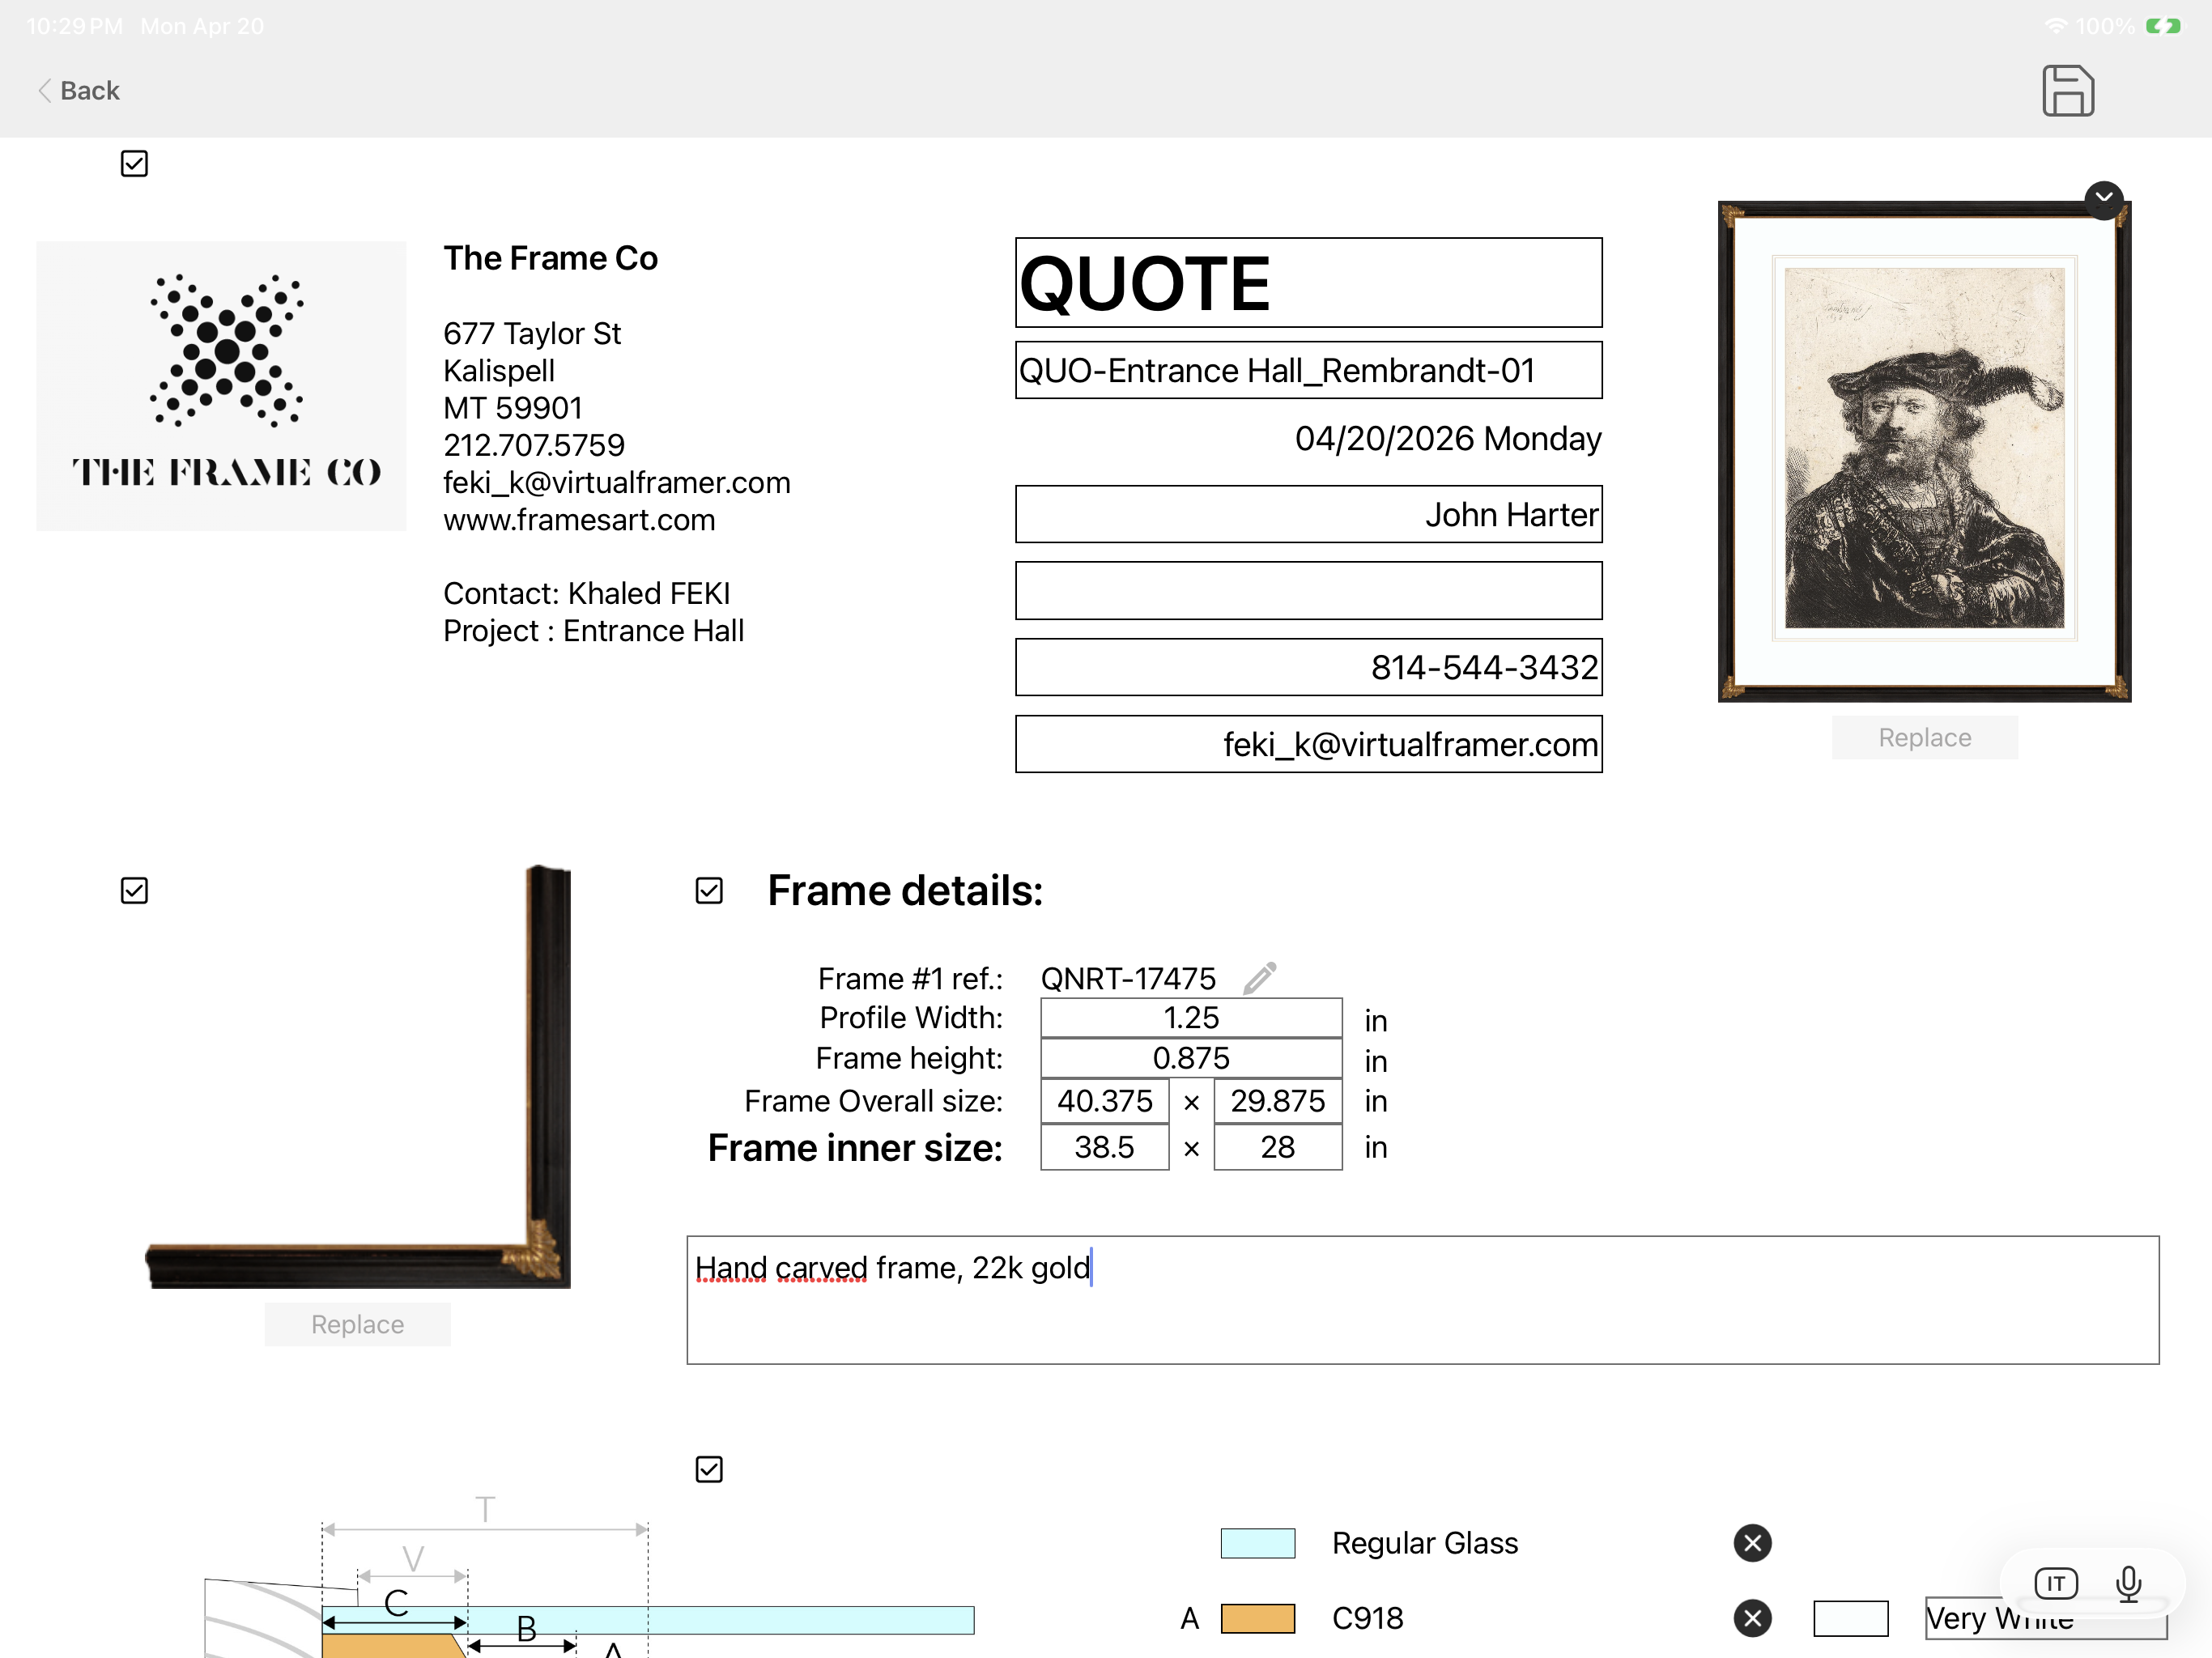Screen dimensions: 2212x1658
Task: Remove the C918 mat item
Action: pyautogui.click(x=1752, y=1617)
